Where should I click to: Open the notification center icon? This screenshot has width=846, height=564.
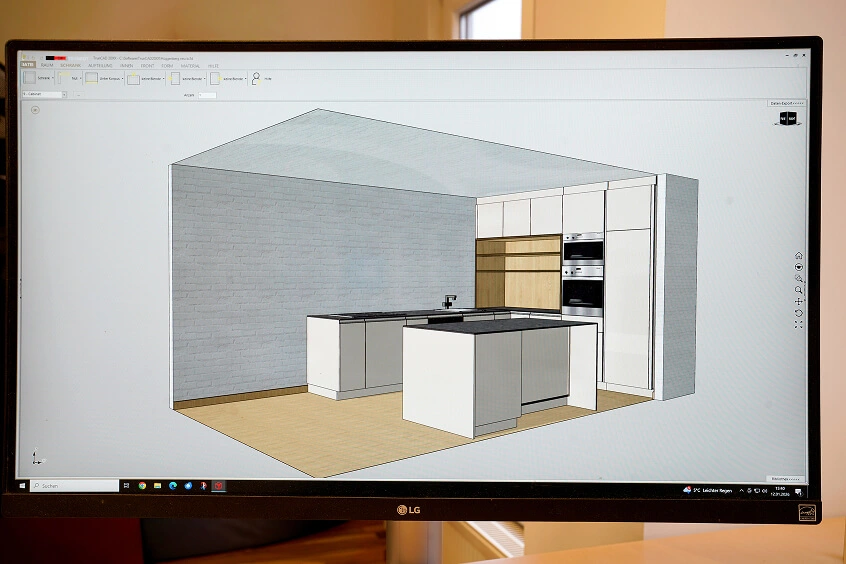[798, 492]
